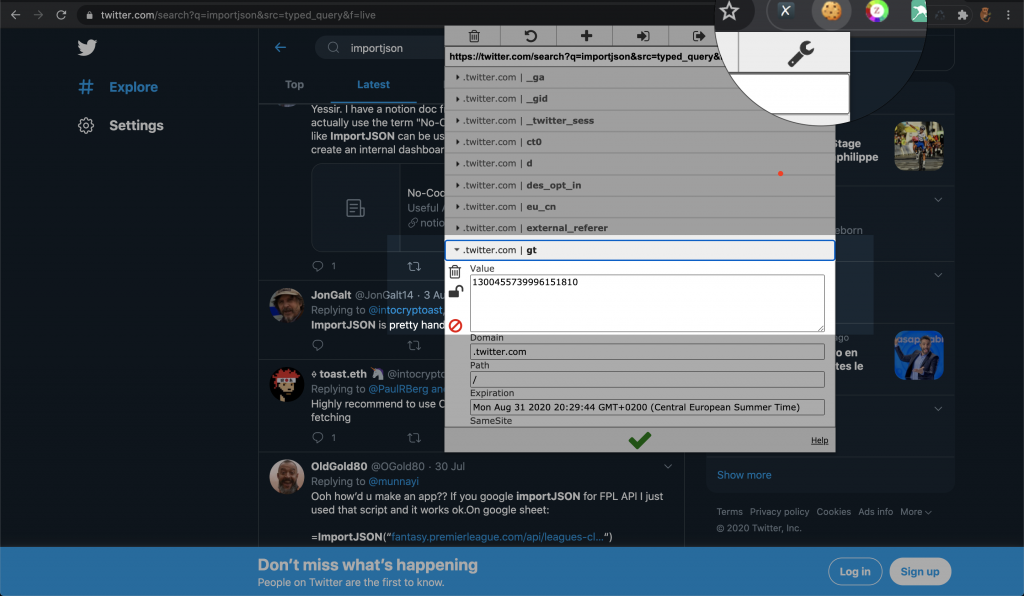Reload the page in the browser
The width and height of the screenshot is (1024, 596).
[x=61, y=14]
